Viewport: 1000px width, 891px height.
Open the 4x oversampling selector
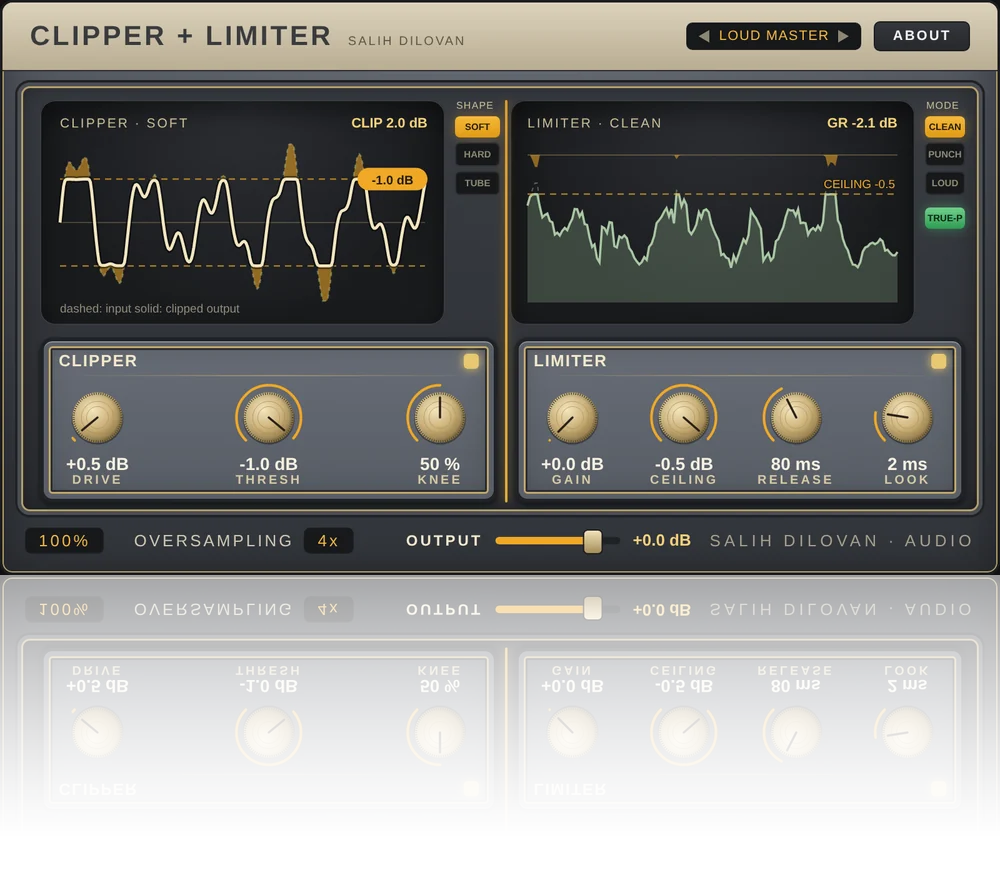(328, 541)
